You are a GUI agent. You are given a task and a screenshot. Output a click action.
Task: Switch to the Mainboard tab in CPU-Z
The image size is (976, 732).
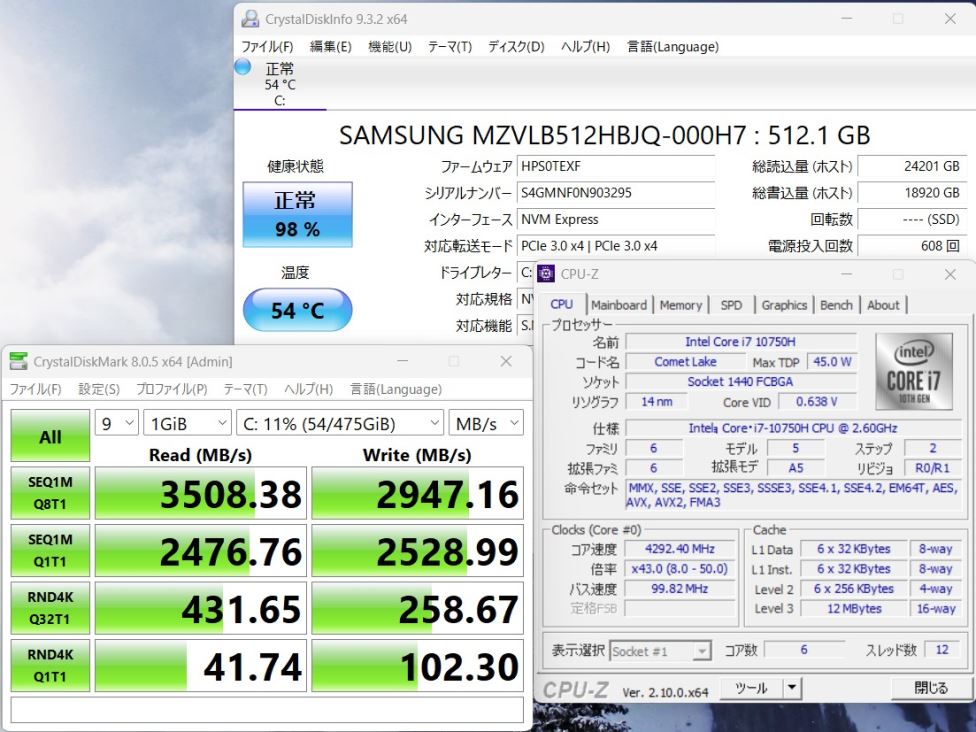[x=619, y=305]
